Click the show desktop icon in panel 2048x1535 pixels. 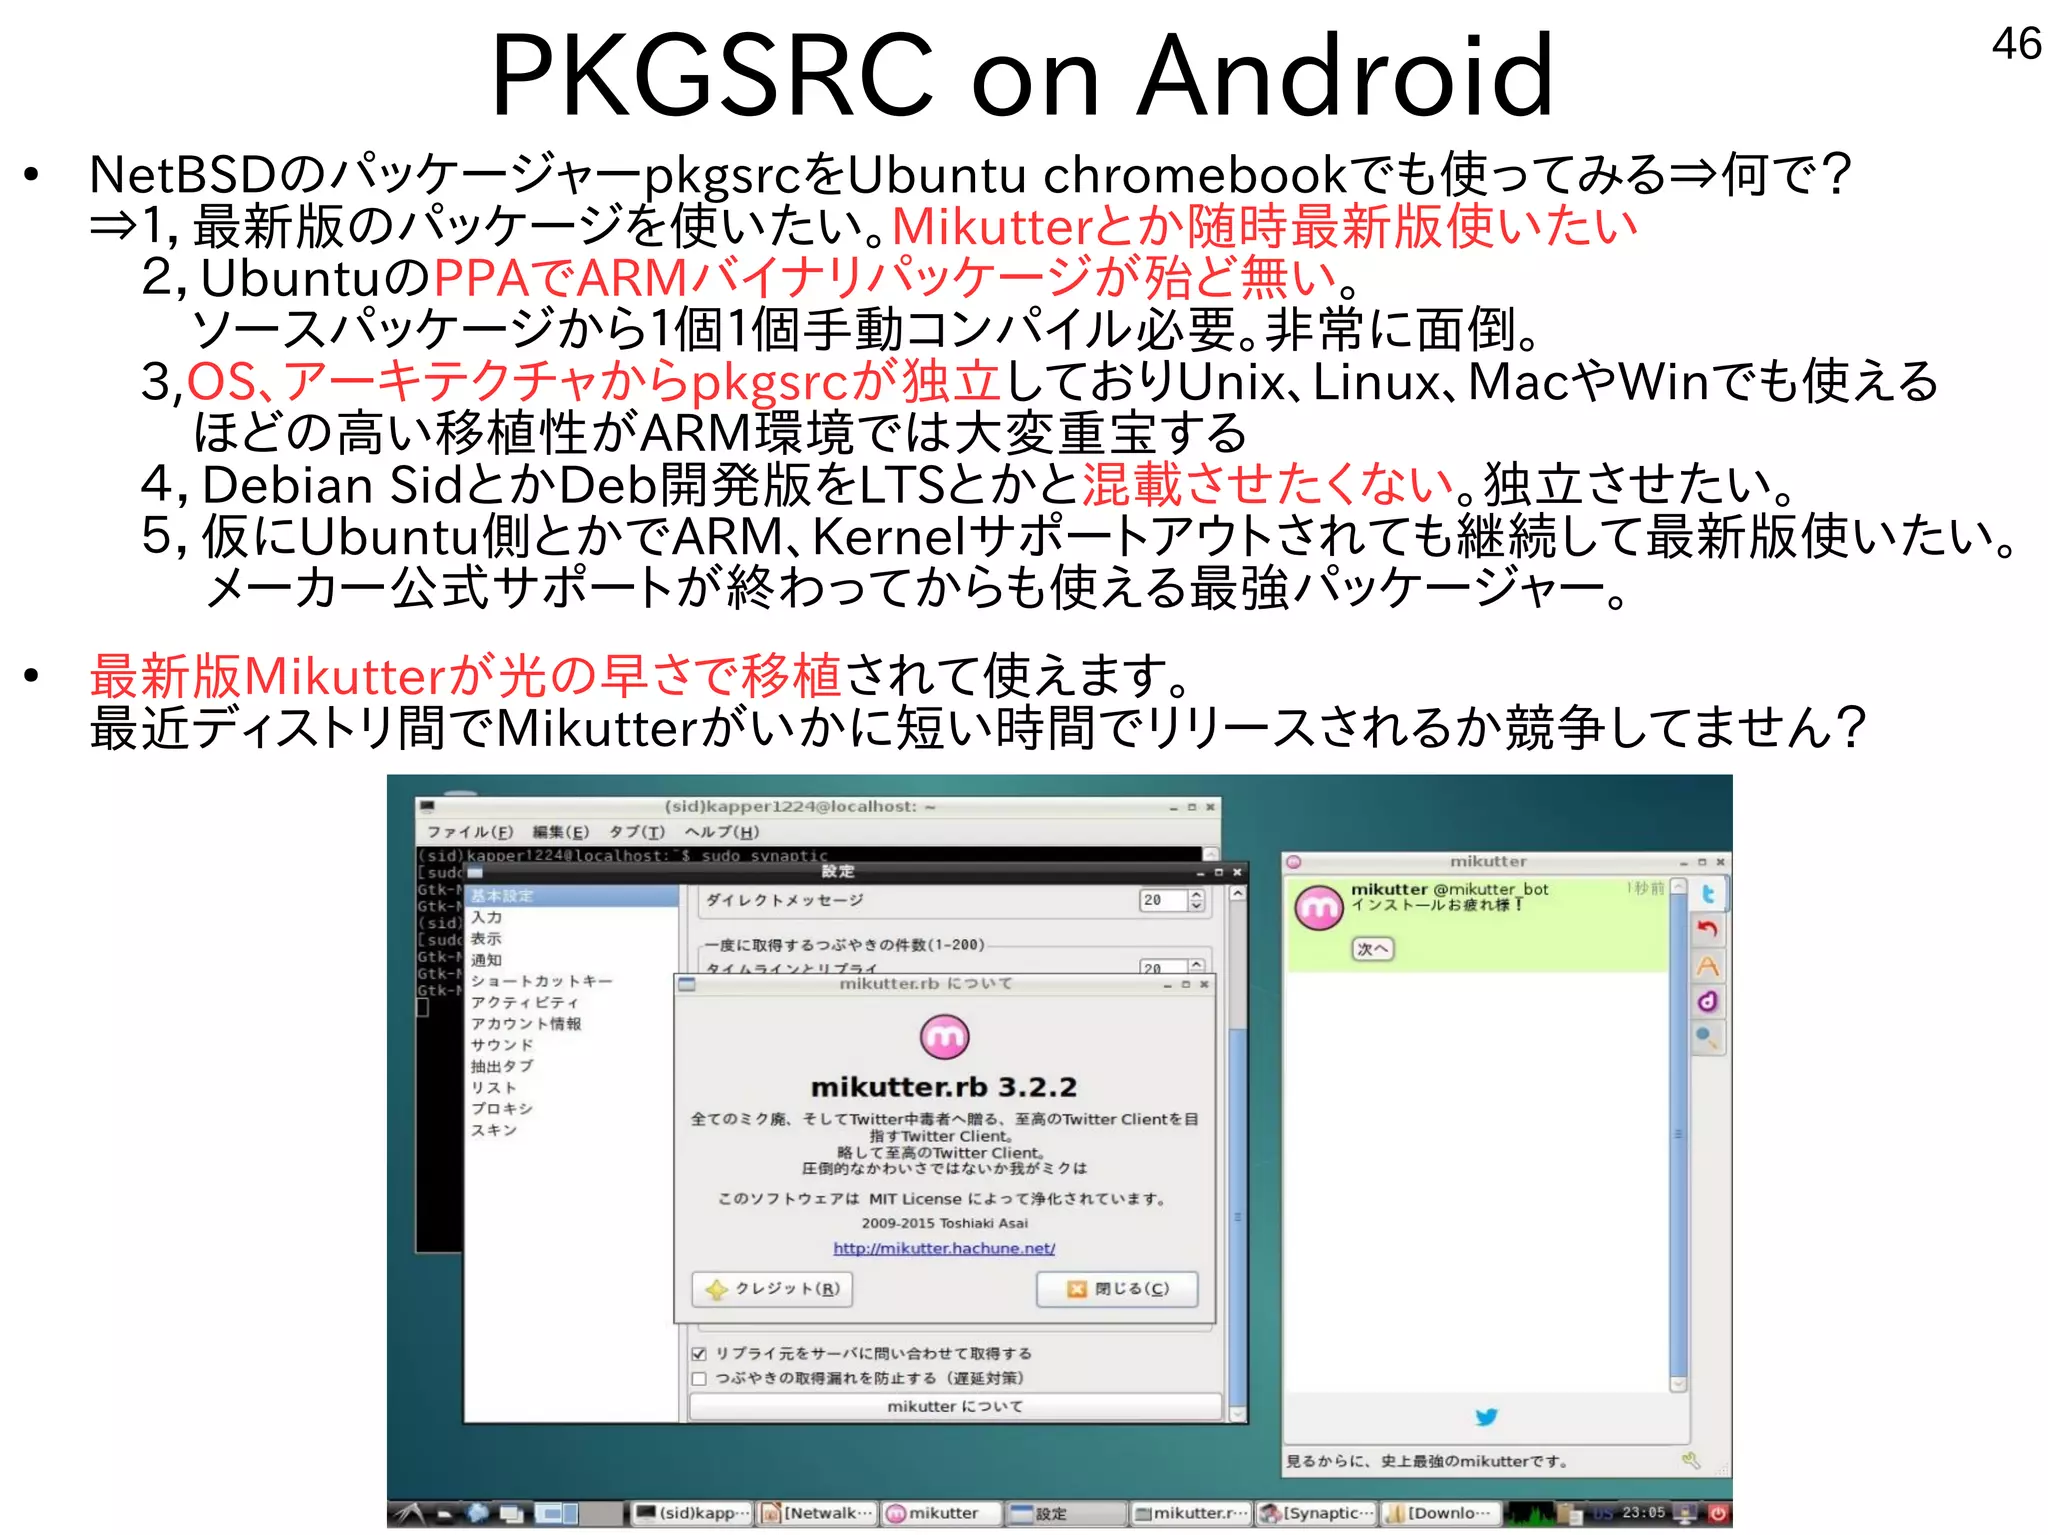[512, 1514]
